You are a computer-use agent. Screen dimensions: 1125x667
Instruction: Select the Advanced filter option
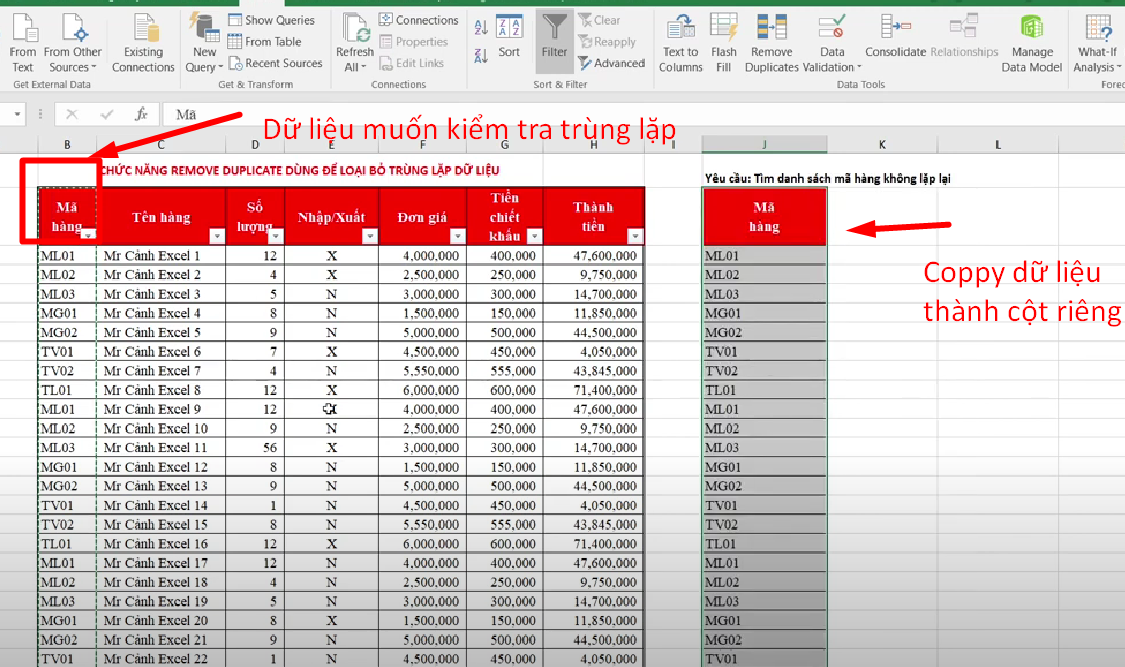pyautogui.click(x=611, y=63)
